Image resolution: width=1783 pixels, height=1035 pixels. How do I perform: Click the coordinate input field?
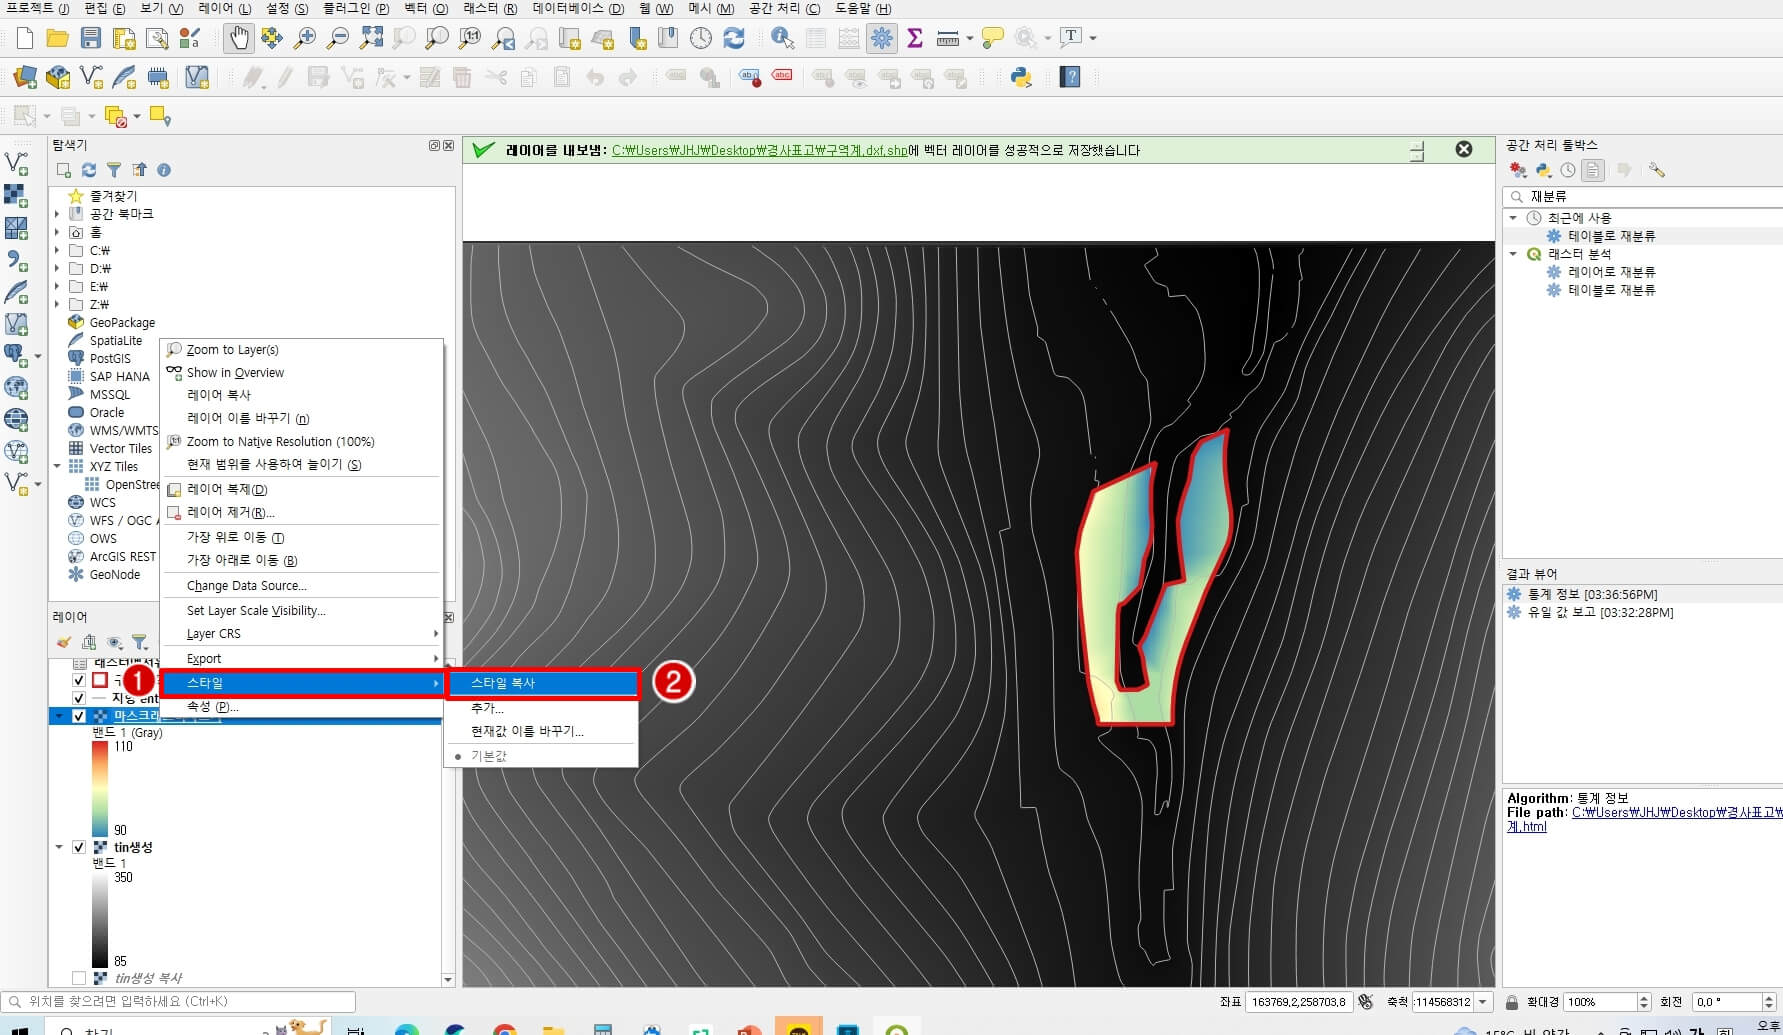pyautogui.click(x=1299, y=1001)
